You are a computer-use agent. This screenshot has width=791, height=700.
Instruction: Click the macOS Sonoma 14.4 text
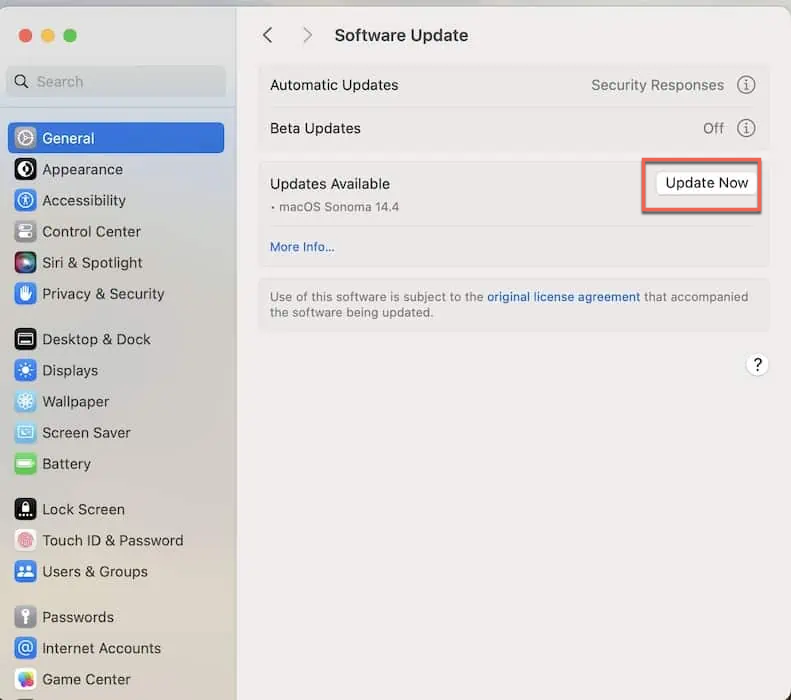click(x=339, y=207)
